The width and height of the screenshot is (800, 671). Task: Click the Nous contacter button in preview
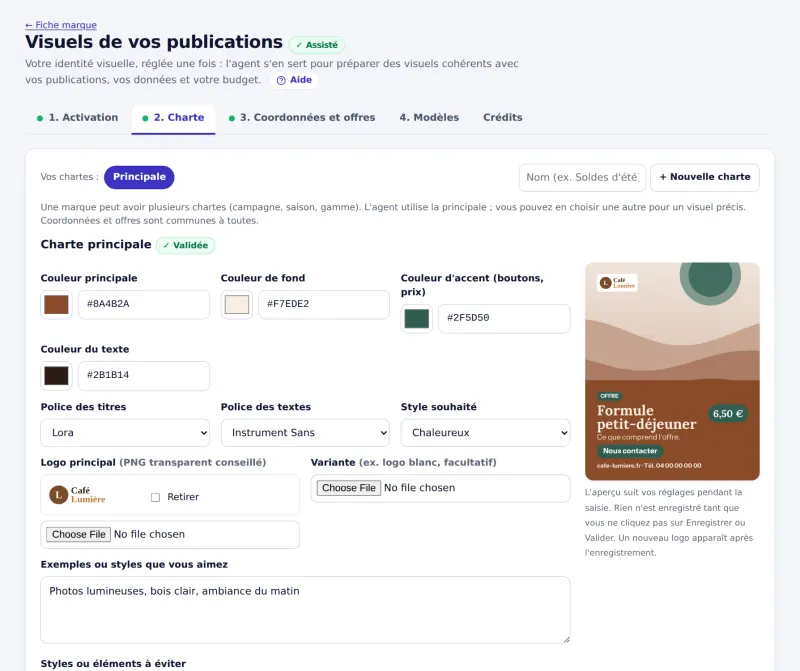pyautogui.click(x=630, y=451)
